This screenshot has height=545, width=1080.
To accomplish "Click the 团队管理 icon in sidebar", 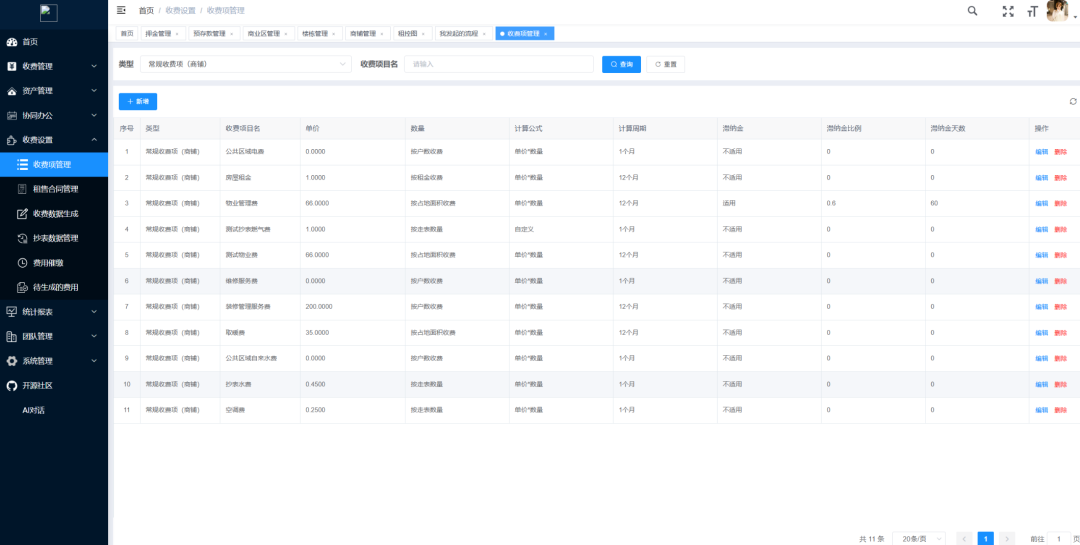I will click(12, 336).
